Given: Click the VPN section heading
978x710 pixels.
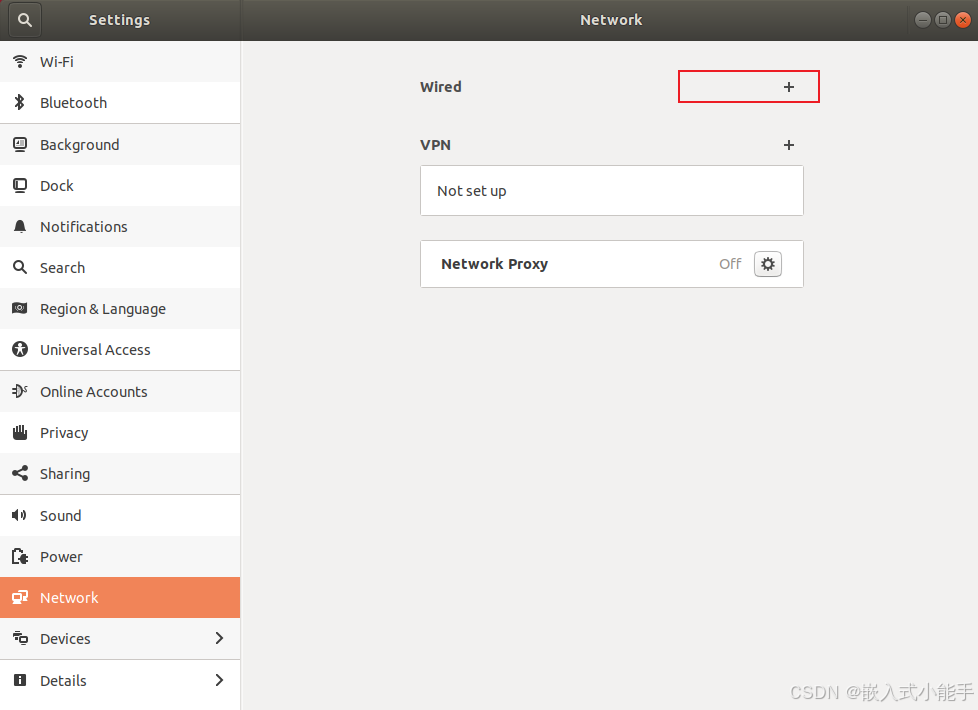Looking at the screenshot, I should click(435, 145).
